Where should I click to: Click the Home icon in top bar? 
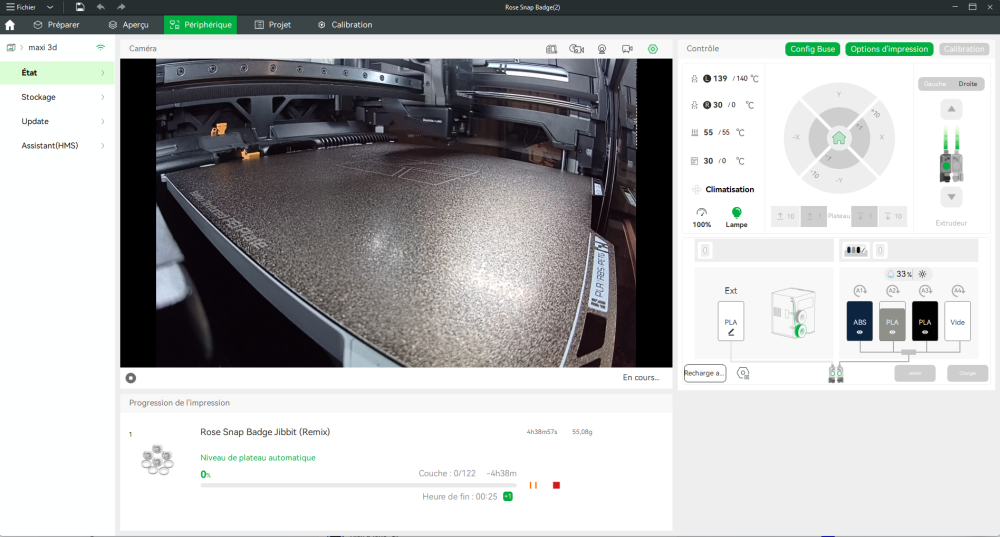tap(10, 24)
